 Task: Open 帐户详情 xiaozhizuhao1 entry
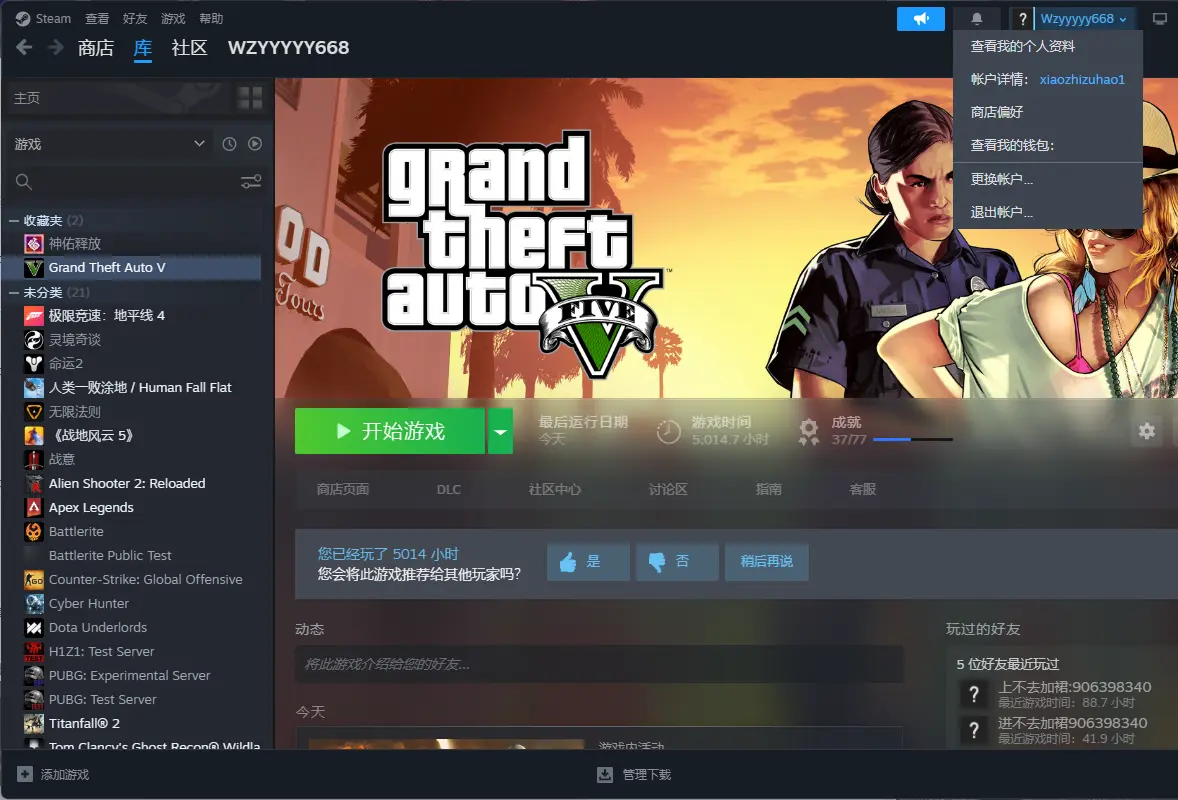[1047, 80]
